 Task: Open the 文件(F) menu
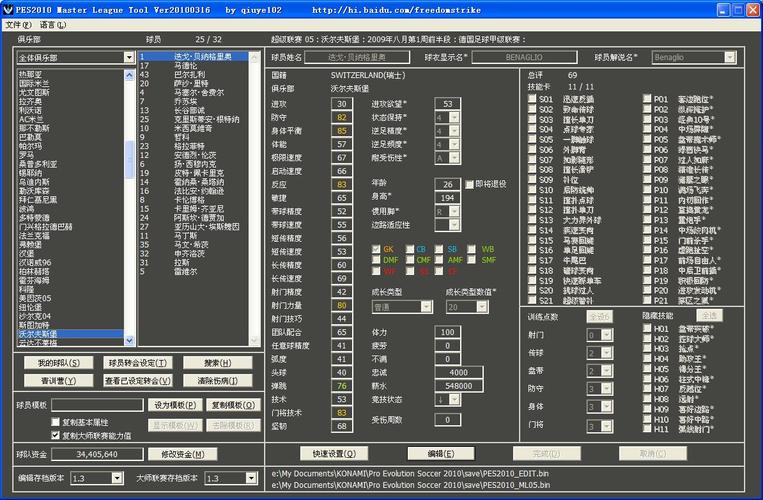(18, 24)
